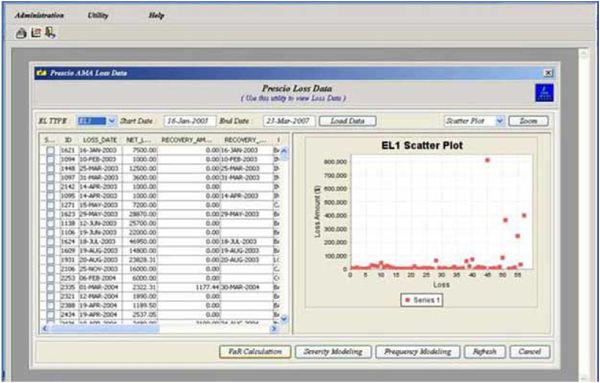Open the Utility menu
The height and width of the screenshot is (383, 600).
(98, 16)
